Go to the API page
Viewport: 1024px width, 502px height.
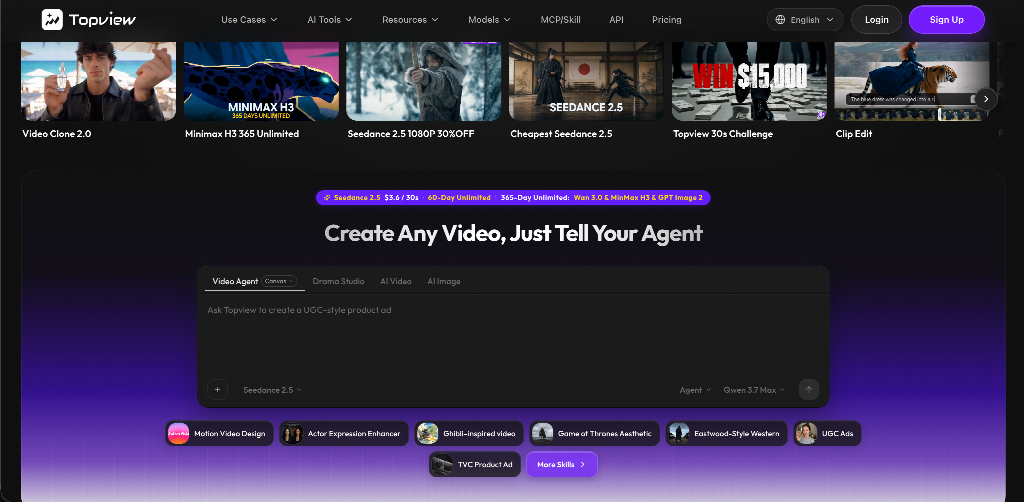(x=616, y=20)
